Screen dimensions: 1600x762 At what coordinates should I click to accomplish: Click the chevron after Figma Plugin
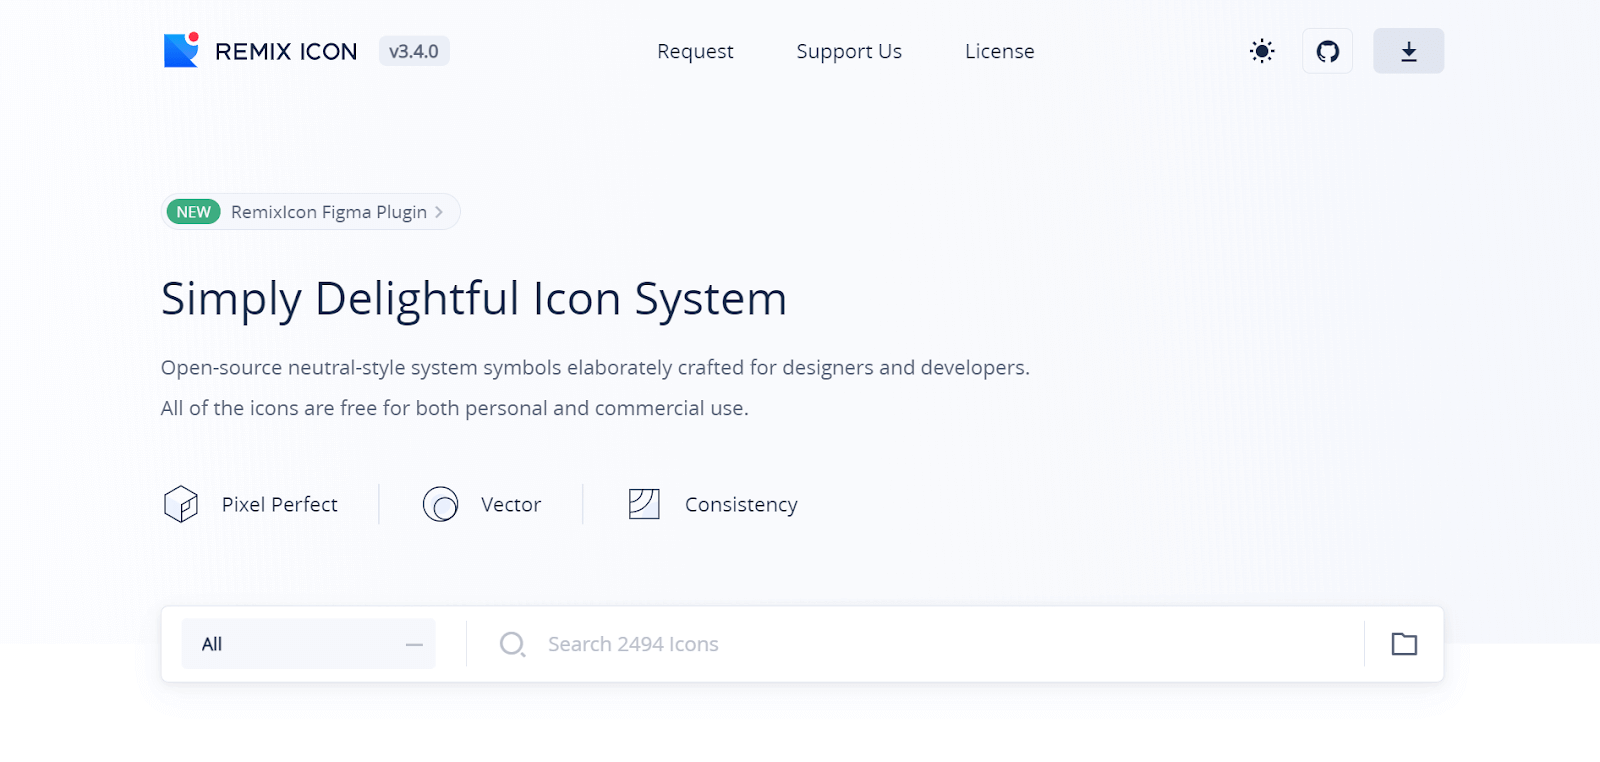point(439,212)
